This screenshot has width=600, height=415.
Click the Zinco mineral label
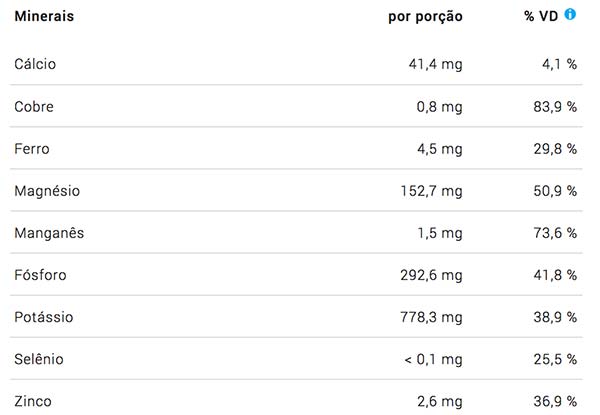[x=33, y=401]
